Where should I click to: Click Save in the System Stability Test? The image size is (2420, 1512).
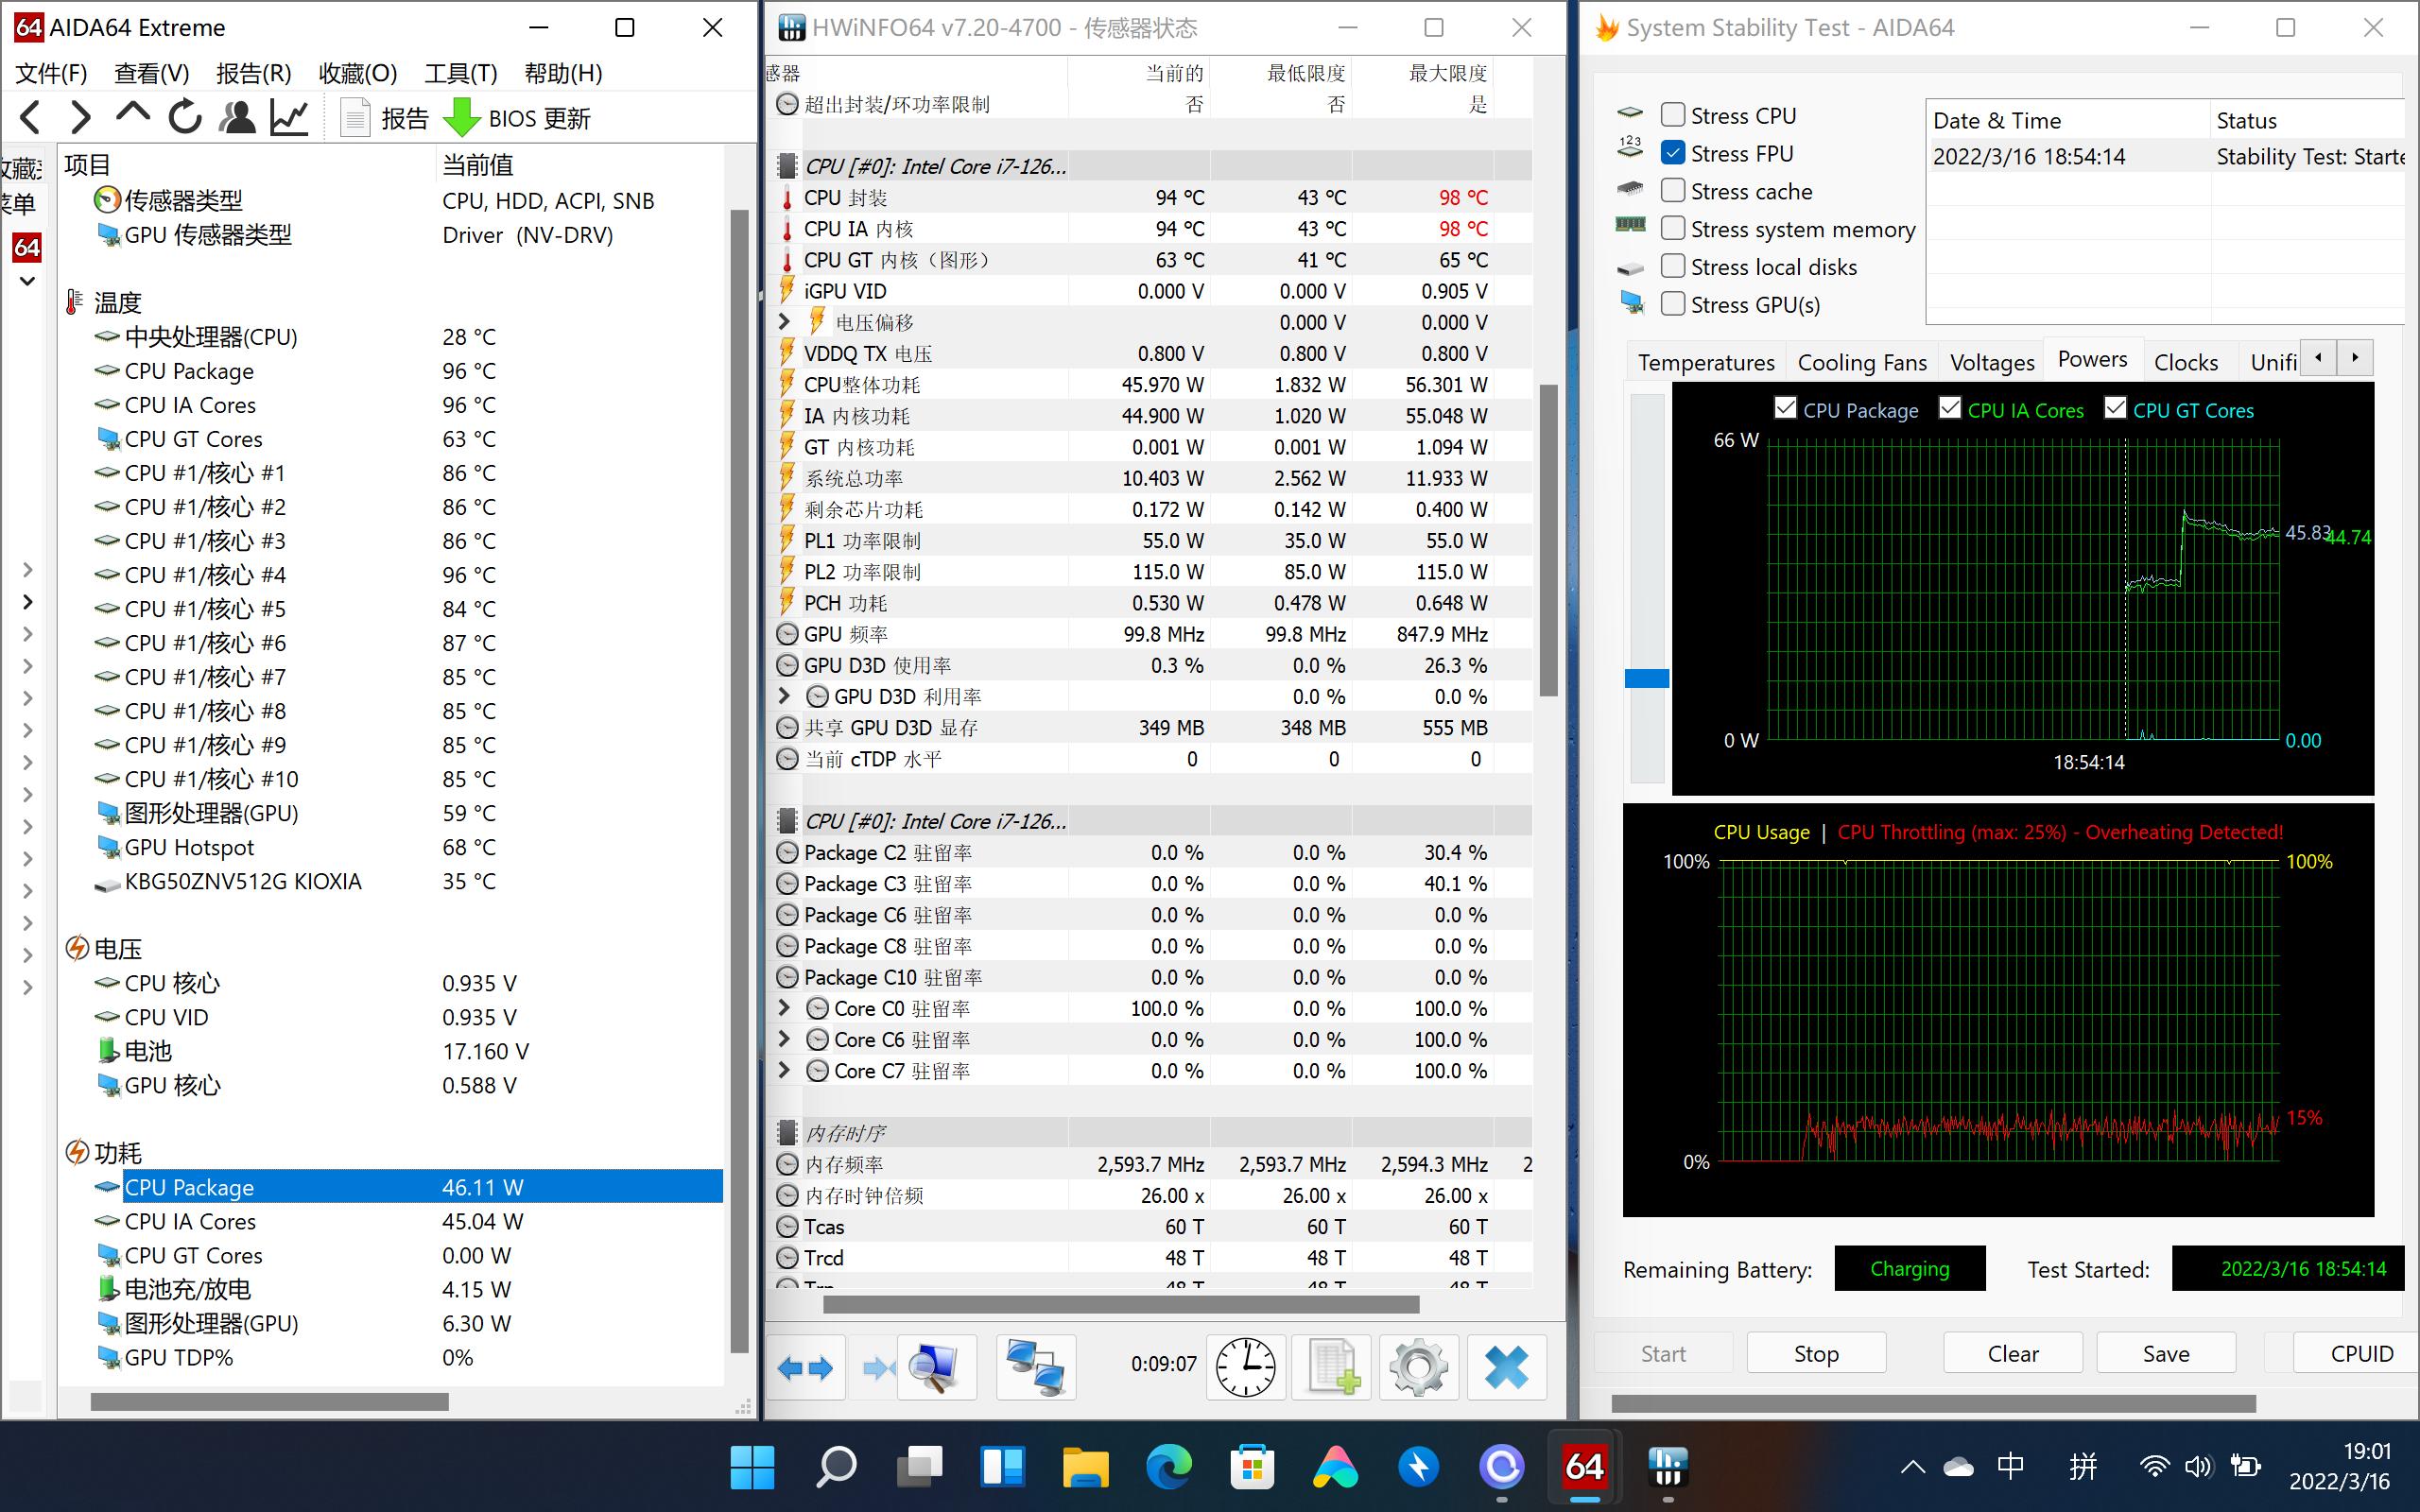[x=2164, y=1352]
